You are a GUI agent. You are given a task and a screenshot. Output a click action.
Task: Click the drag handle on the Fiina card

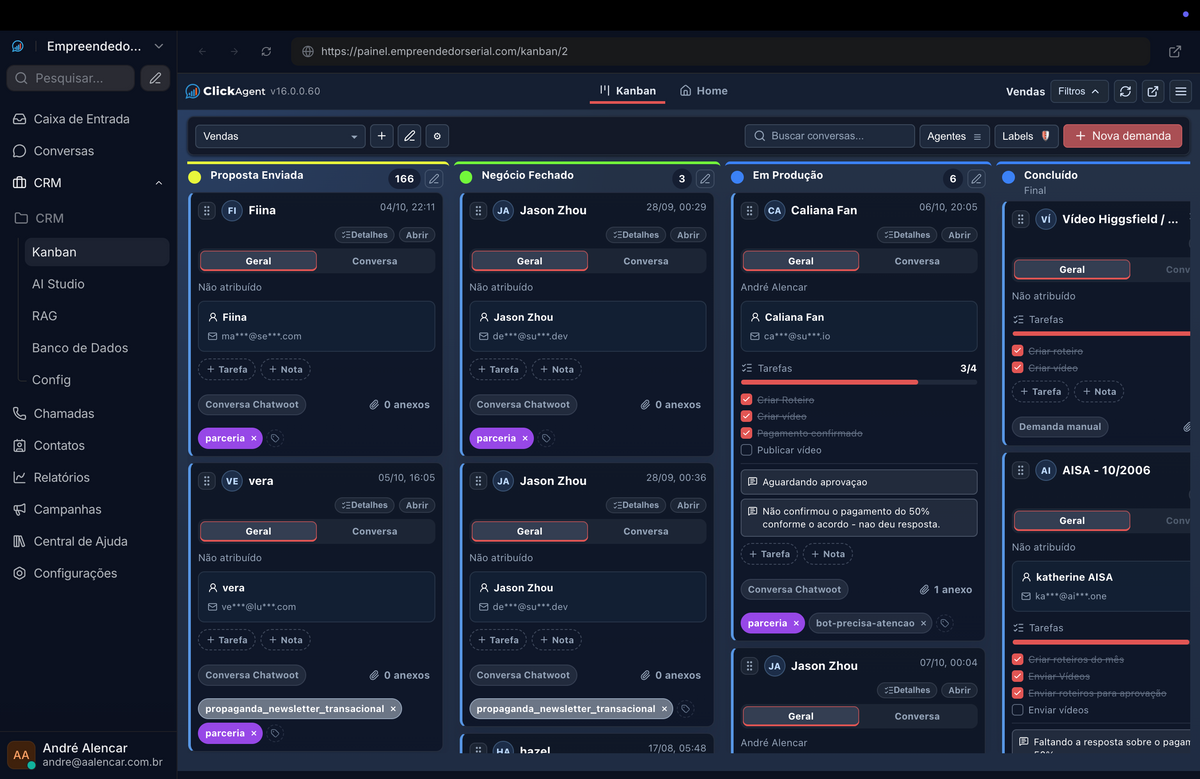coord(207,210)
